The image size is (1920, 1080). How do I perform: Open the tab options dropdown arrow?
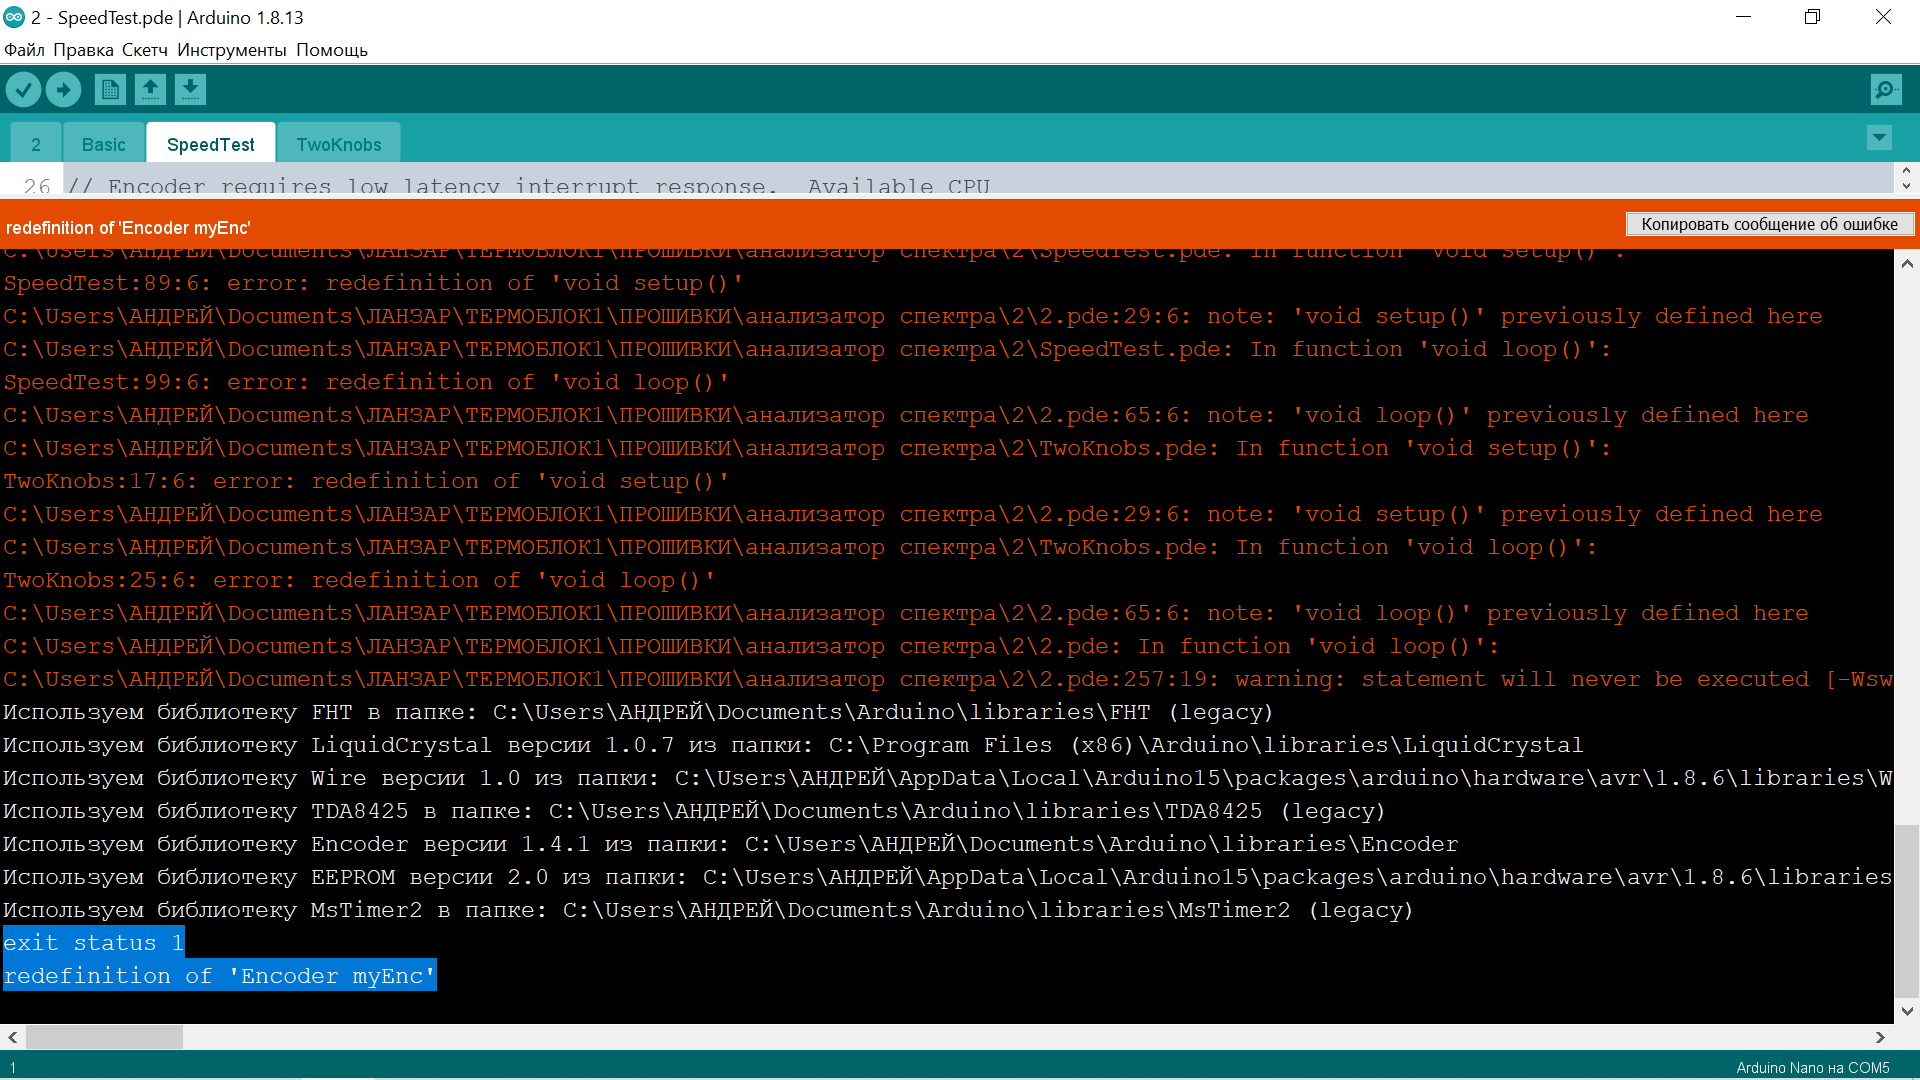(1879, 138)
